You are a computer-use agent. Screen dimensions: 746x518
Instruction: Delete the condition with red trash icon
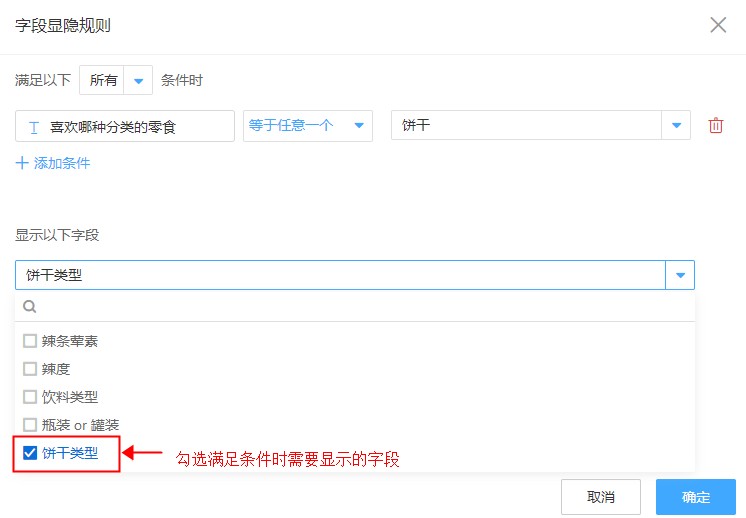[x=715, y=125]
